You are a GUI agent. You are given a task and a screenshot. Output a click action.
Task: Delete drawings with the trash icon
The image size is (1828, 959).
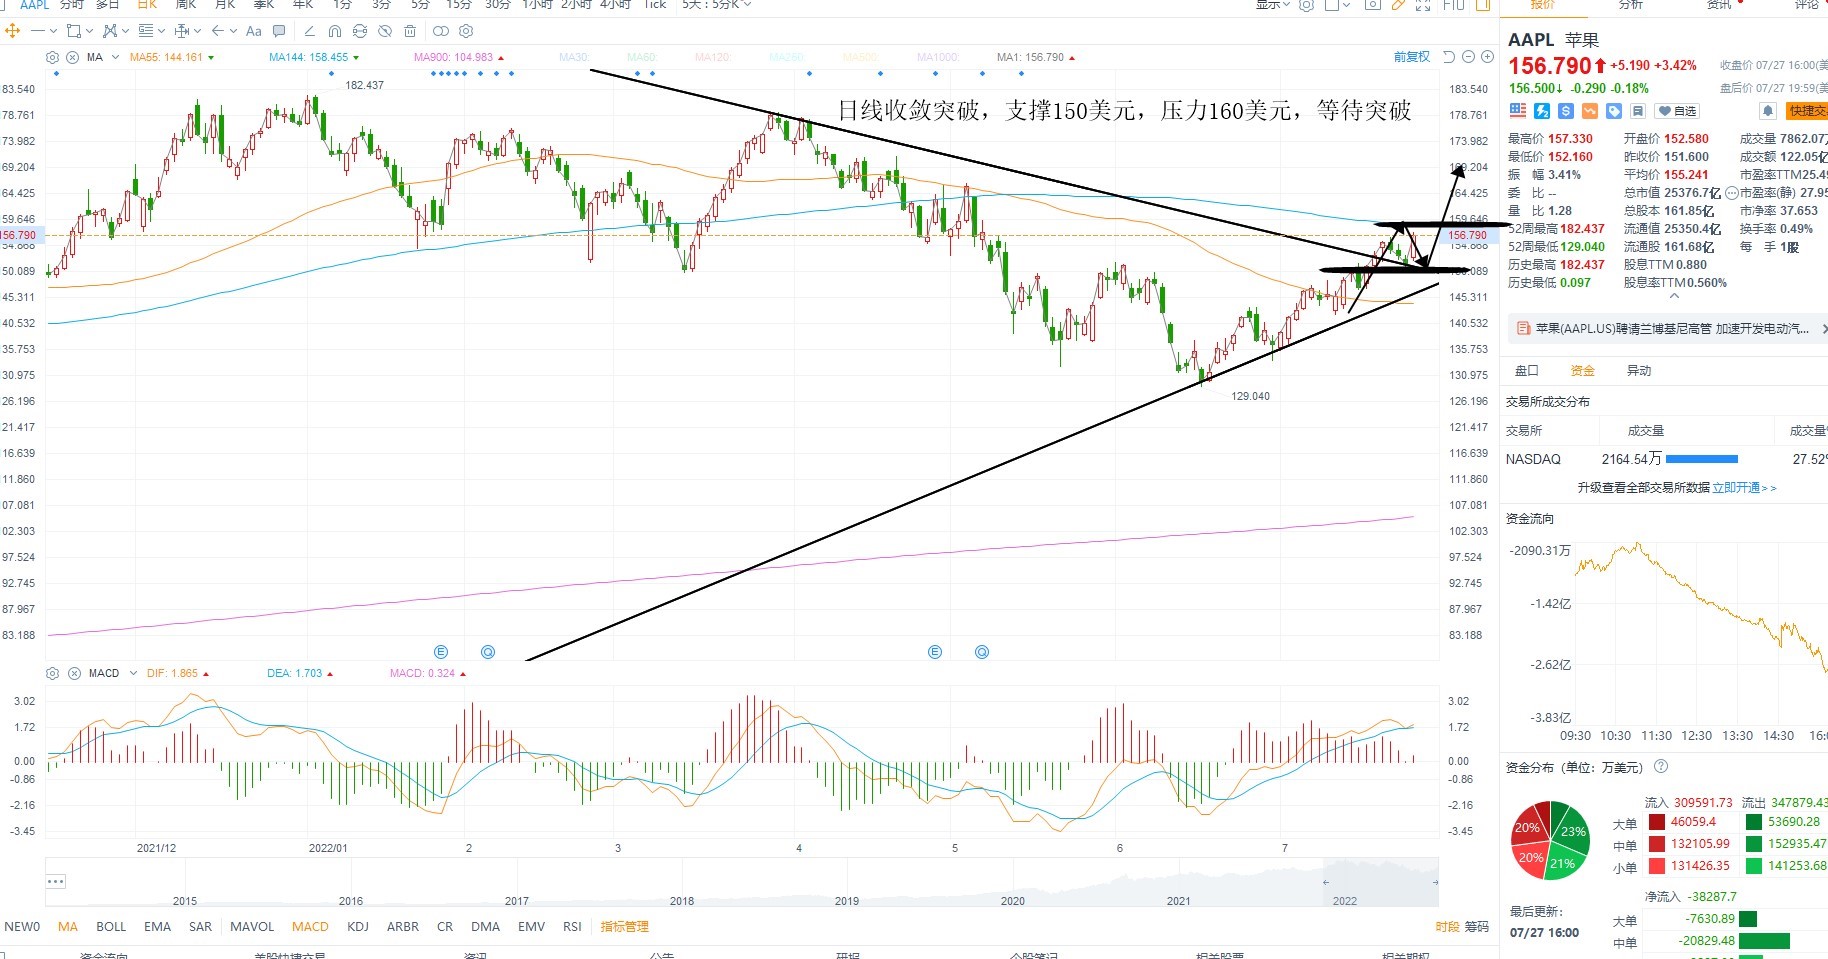410,31
